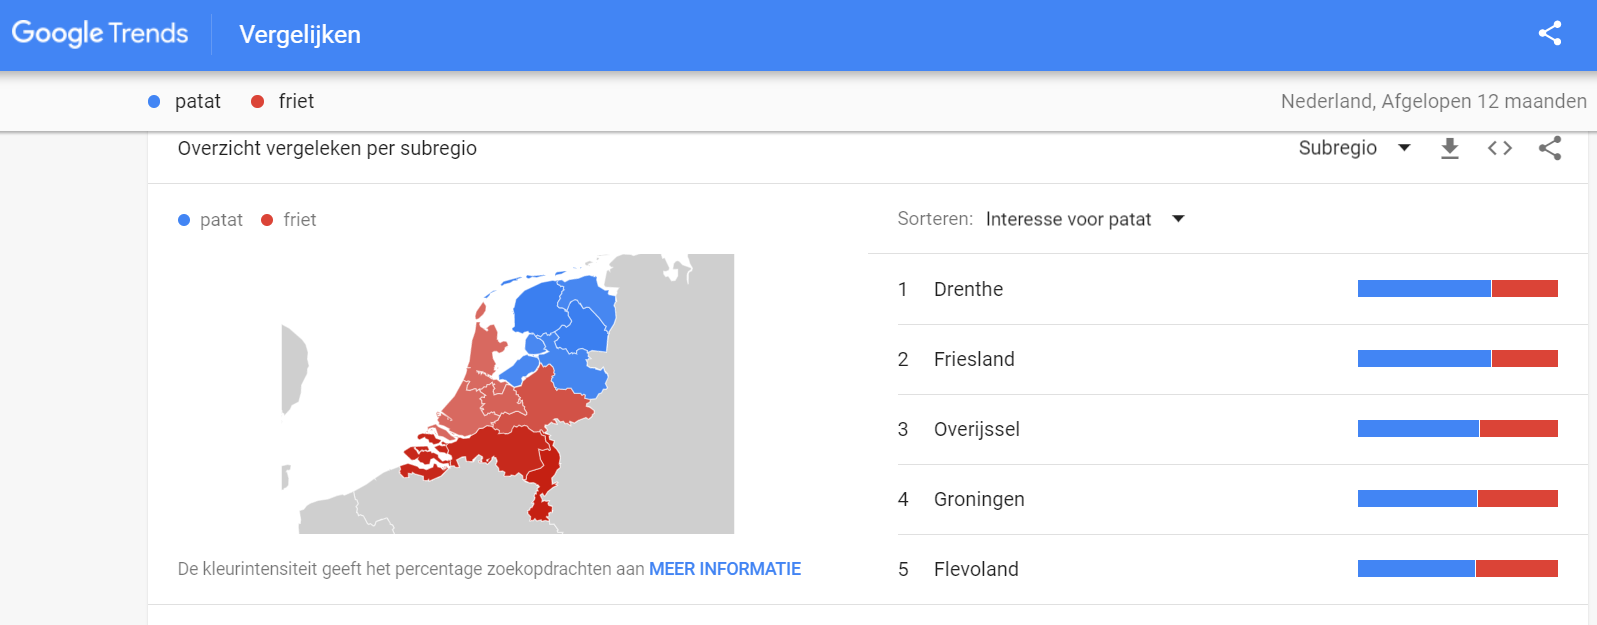
Task: Share the subregion comparison widget
Action: [x=1549, y=149]
